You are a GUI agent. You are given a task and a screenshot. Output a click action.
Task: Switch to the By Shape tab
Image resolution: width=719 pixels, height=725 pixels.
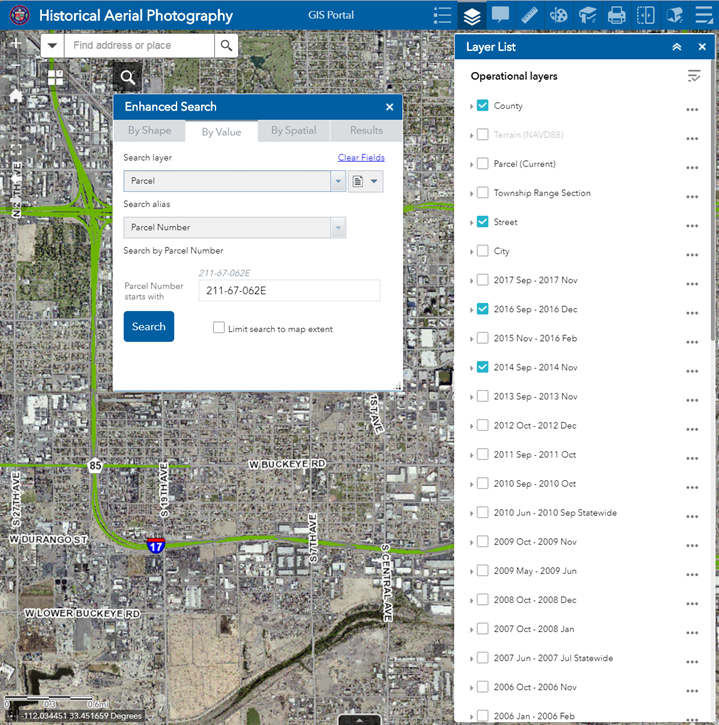[149, 131]
